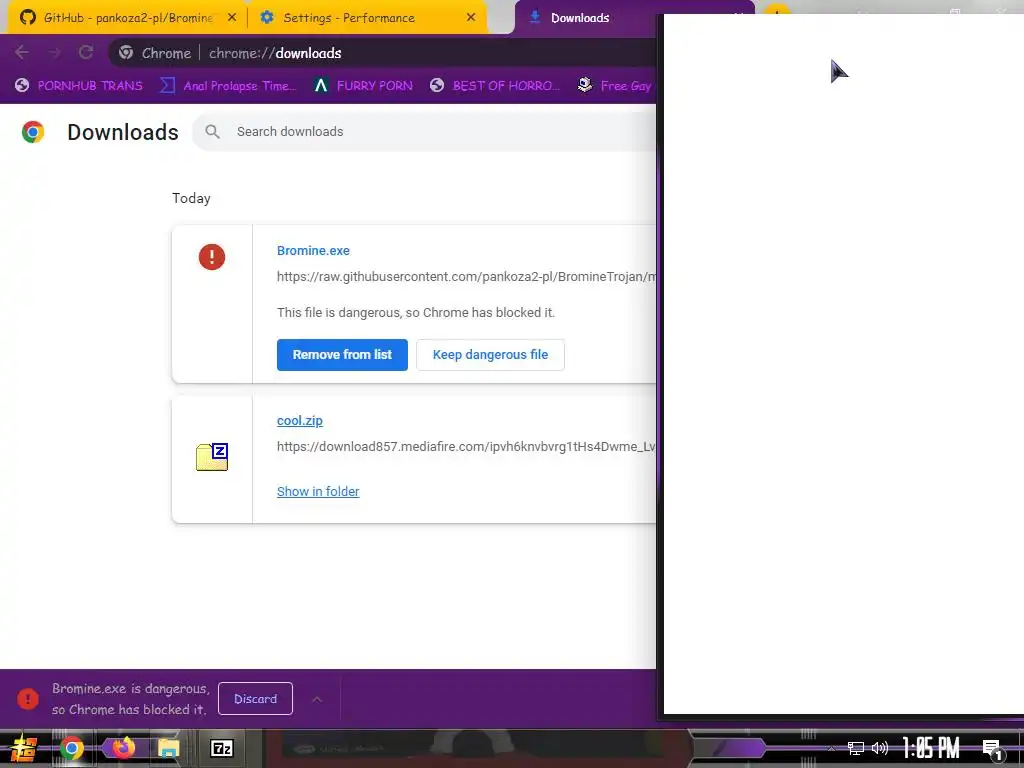Viewport: 1024px width, 768px height.
Task: Click the magnifier icon in Search downloads
Action: pos(212,131)
